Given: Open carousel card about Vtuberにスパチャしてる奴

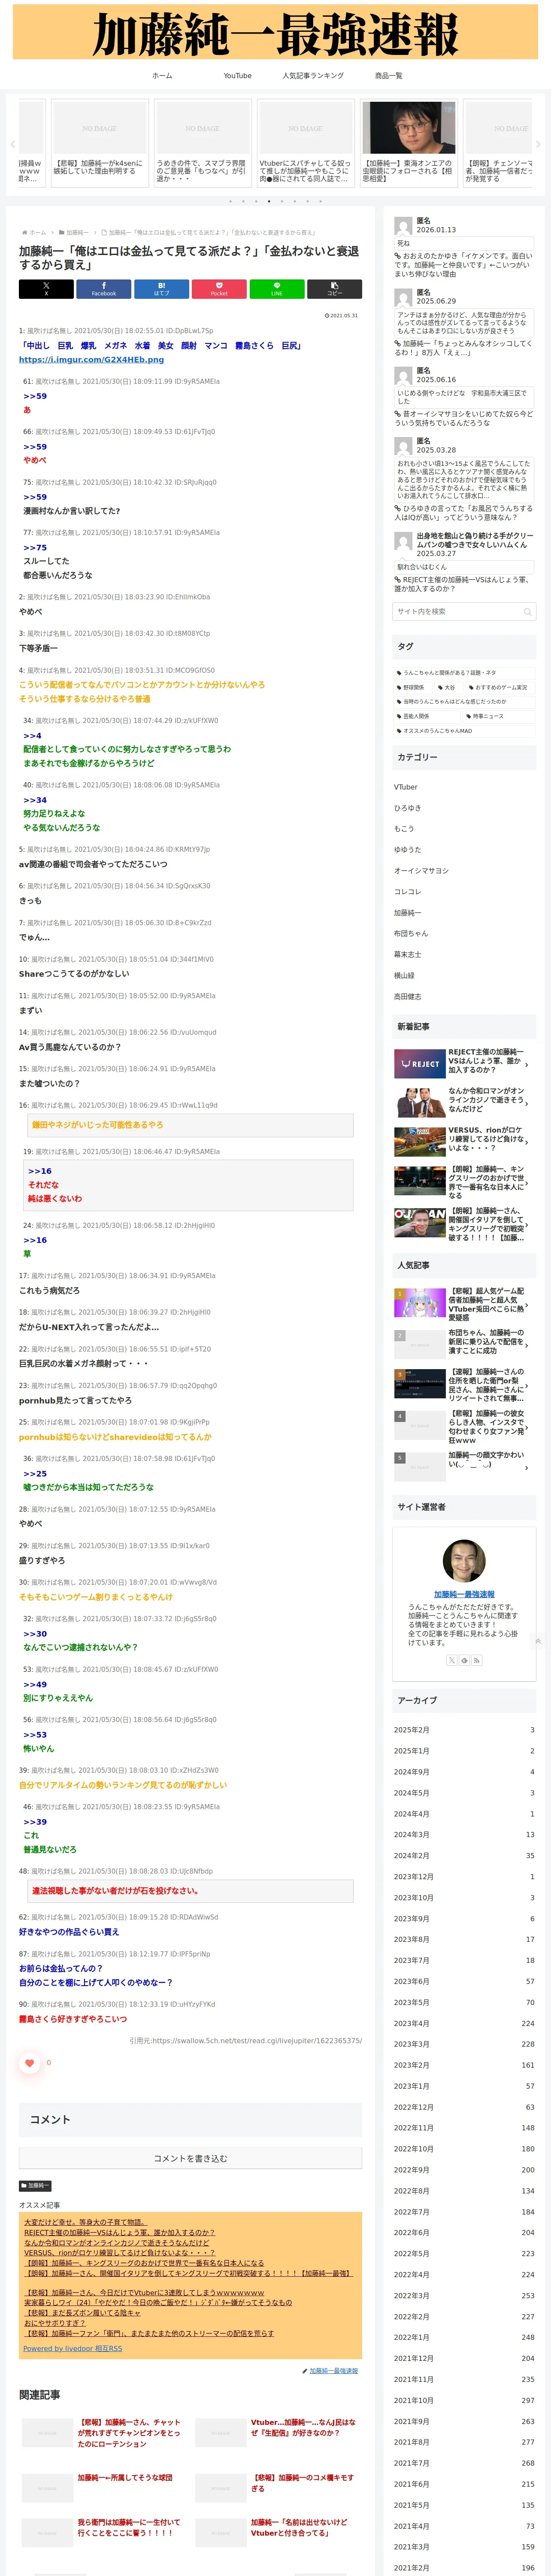Looking at the screenshot, I should [306, 142].
